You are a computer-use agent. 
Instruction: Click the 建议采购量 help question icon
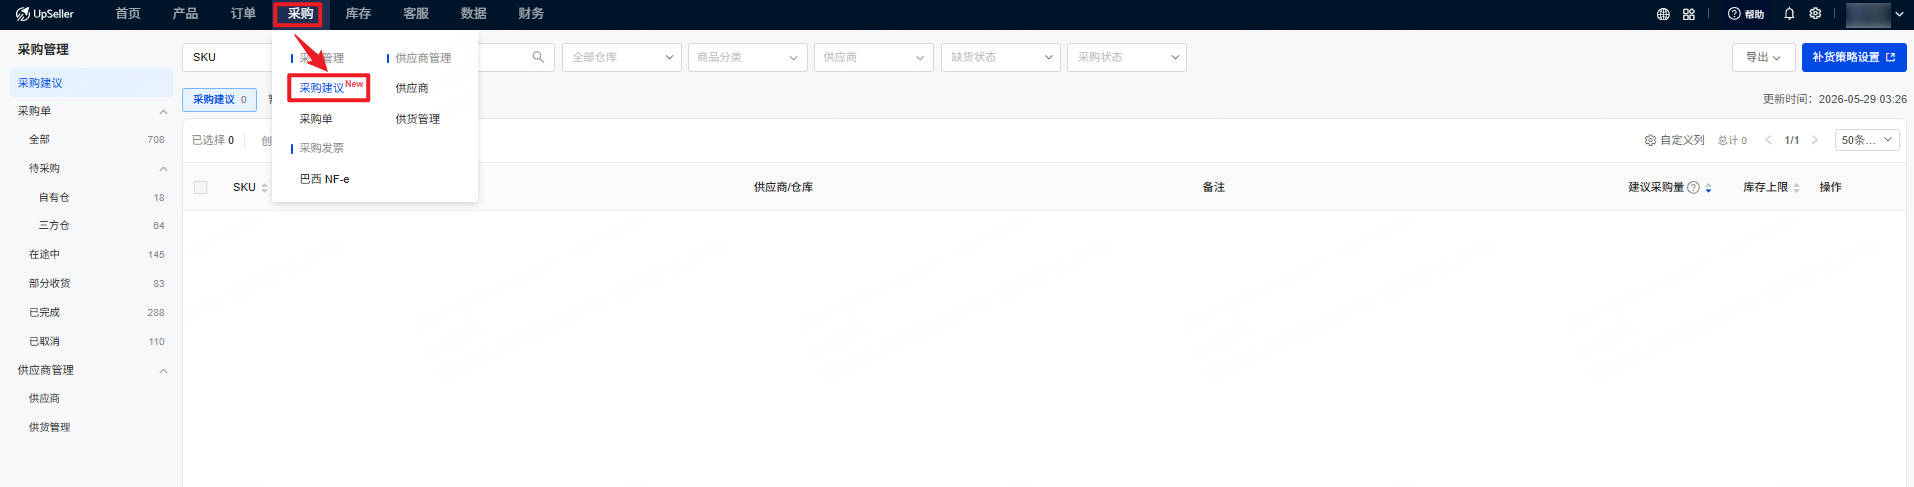pyautogui.click(x=1693, y=187)
